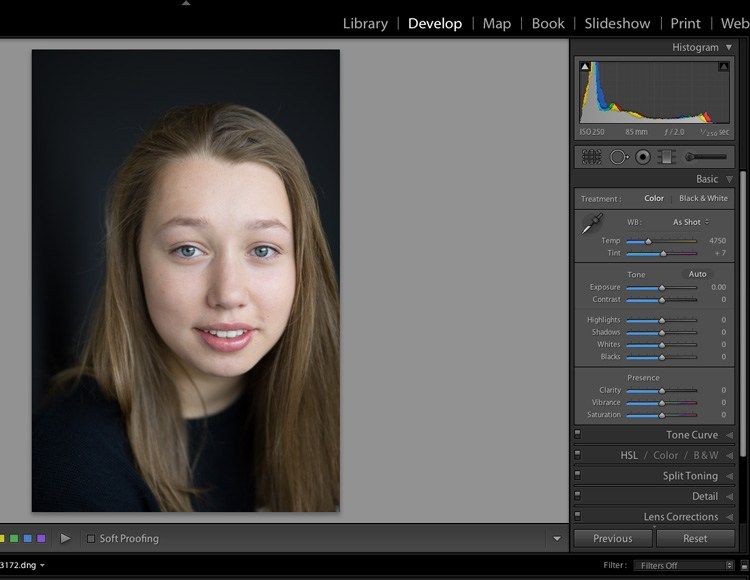Viewport: 750px width, 580px height.
Task: Pick the White Balance eyedropper
Action: point(592,224)
